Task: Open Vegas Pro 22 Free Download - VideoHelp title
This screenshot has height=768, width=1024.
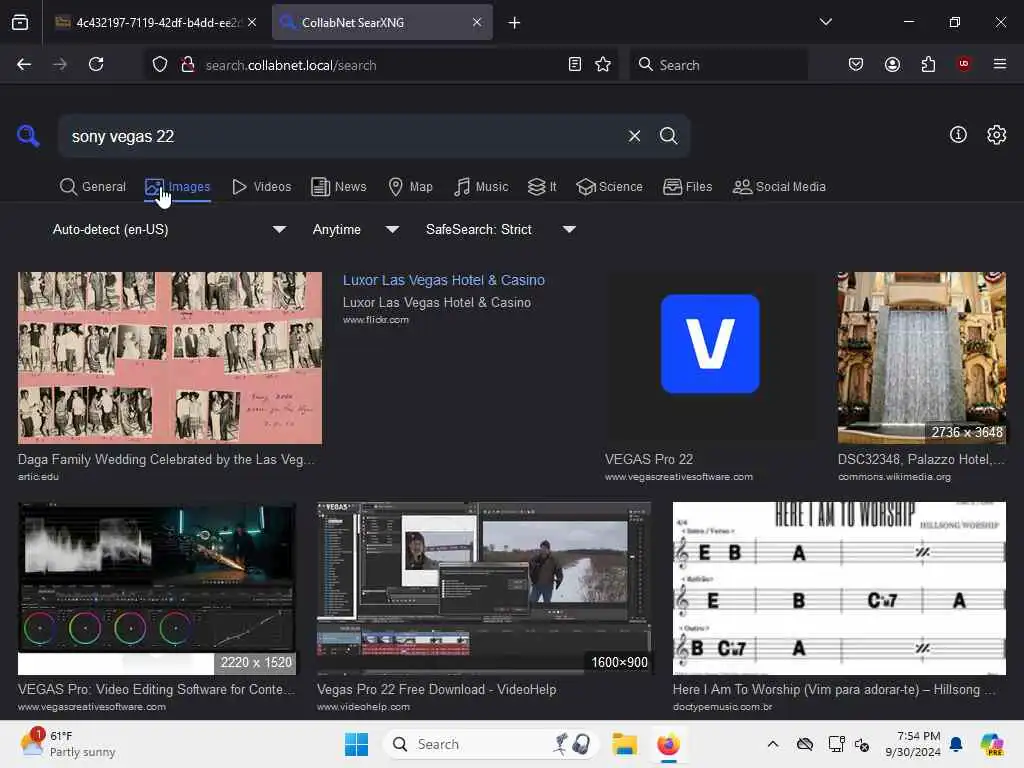Action: pos(436,690)
